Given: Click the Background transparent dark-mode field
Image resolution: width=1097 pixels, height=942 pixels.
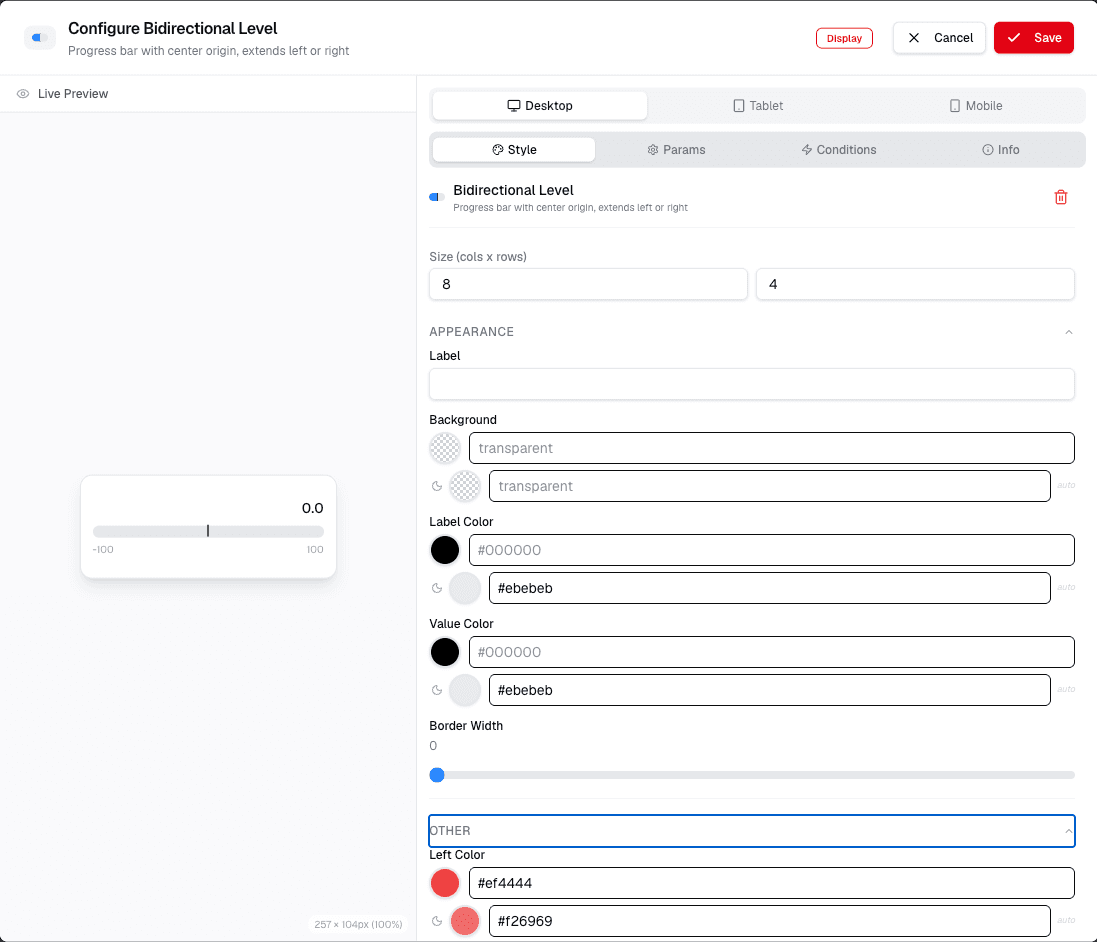Looking at the screenshot, I should (x=770, y=486).
